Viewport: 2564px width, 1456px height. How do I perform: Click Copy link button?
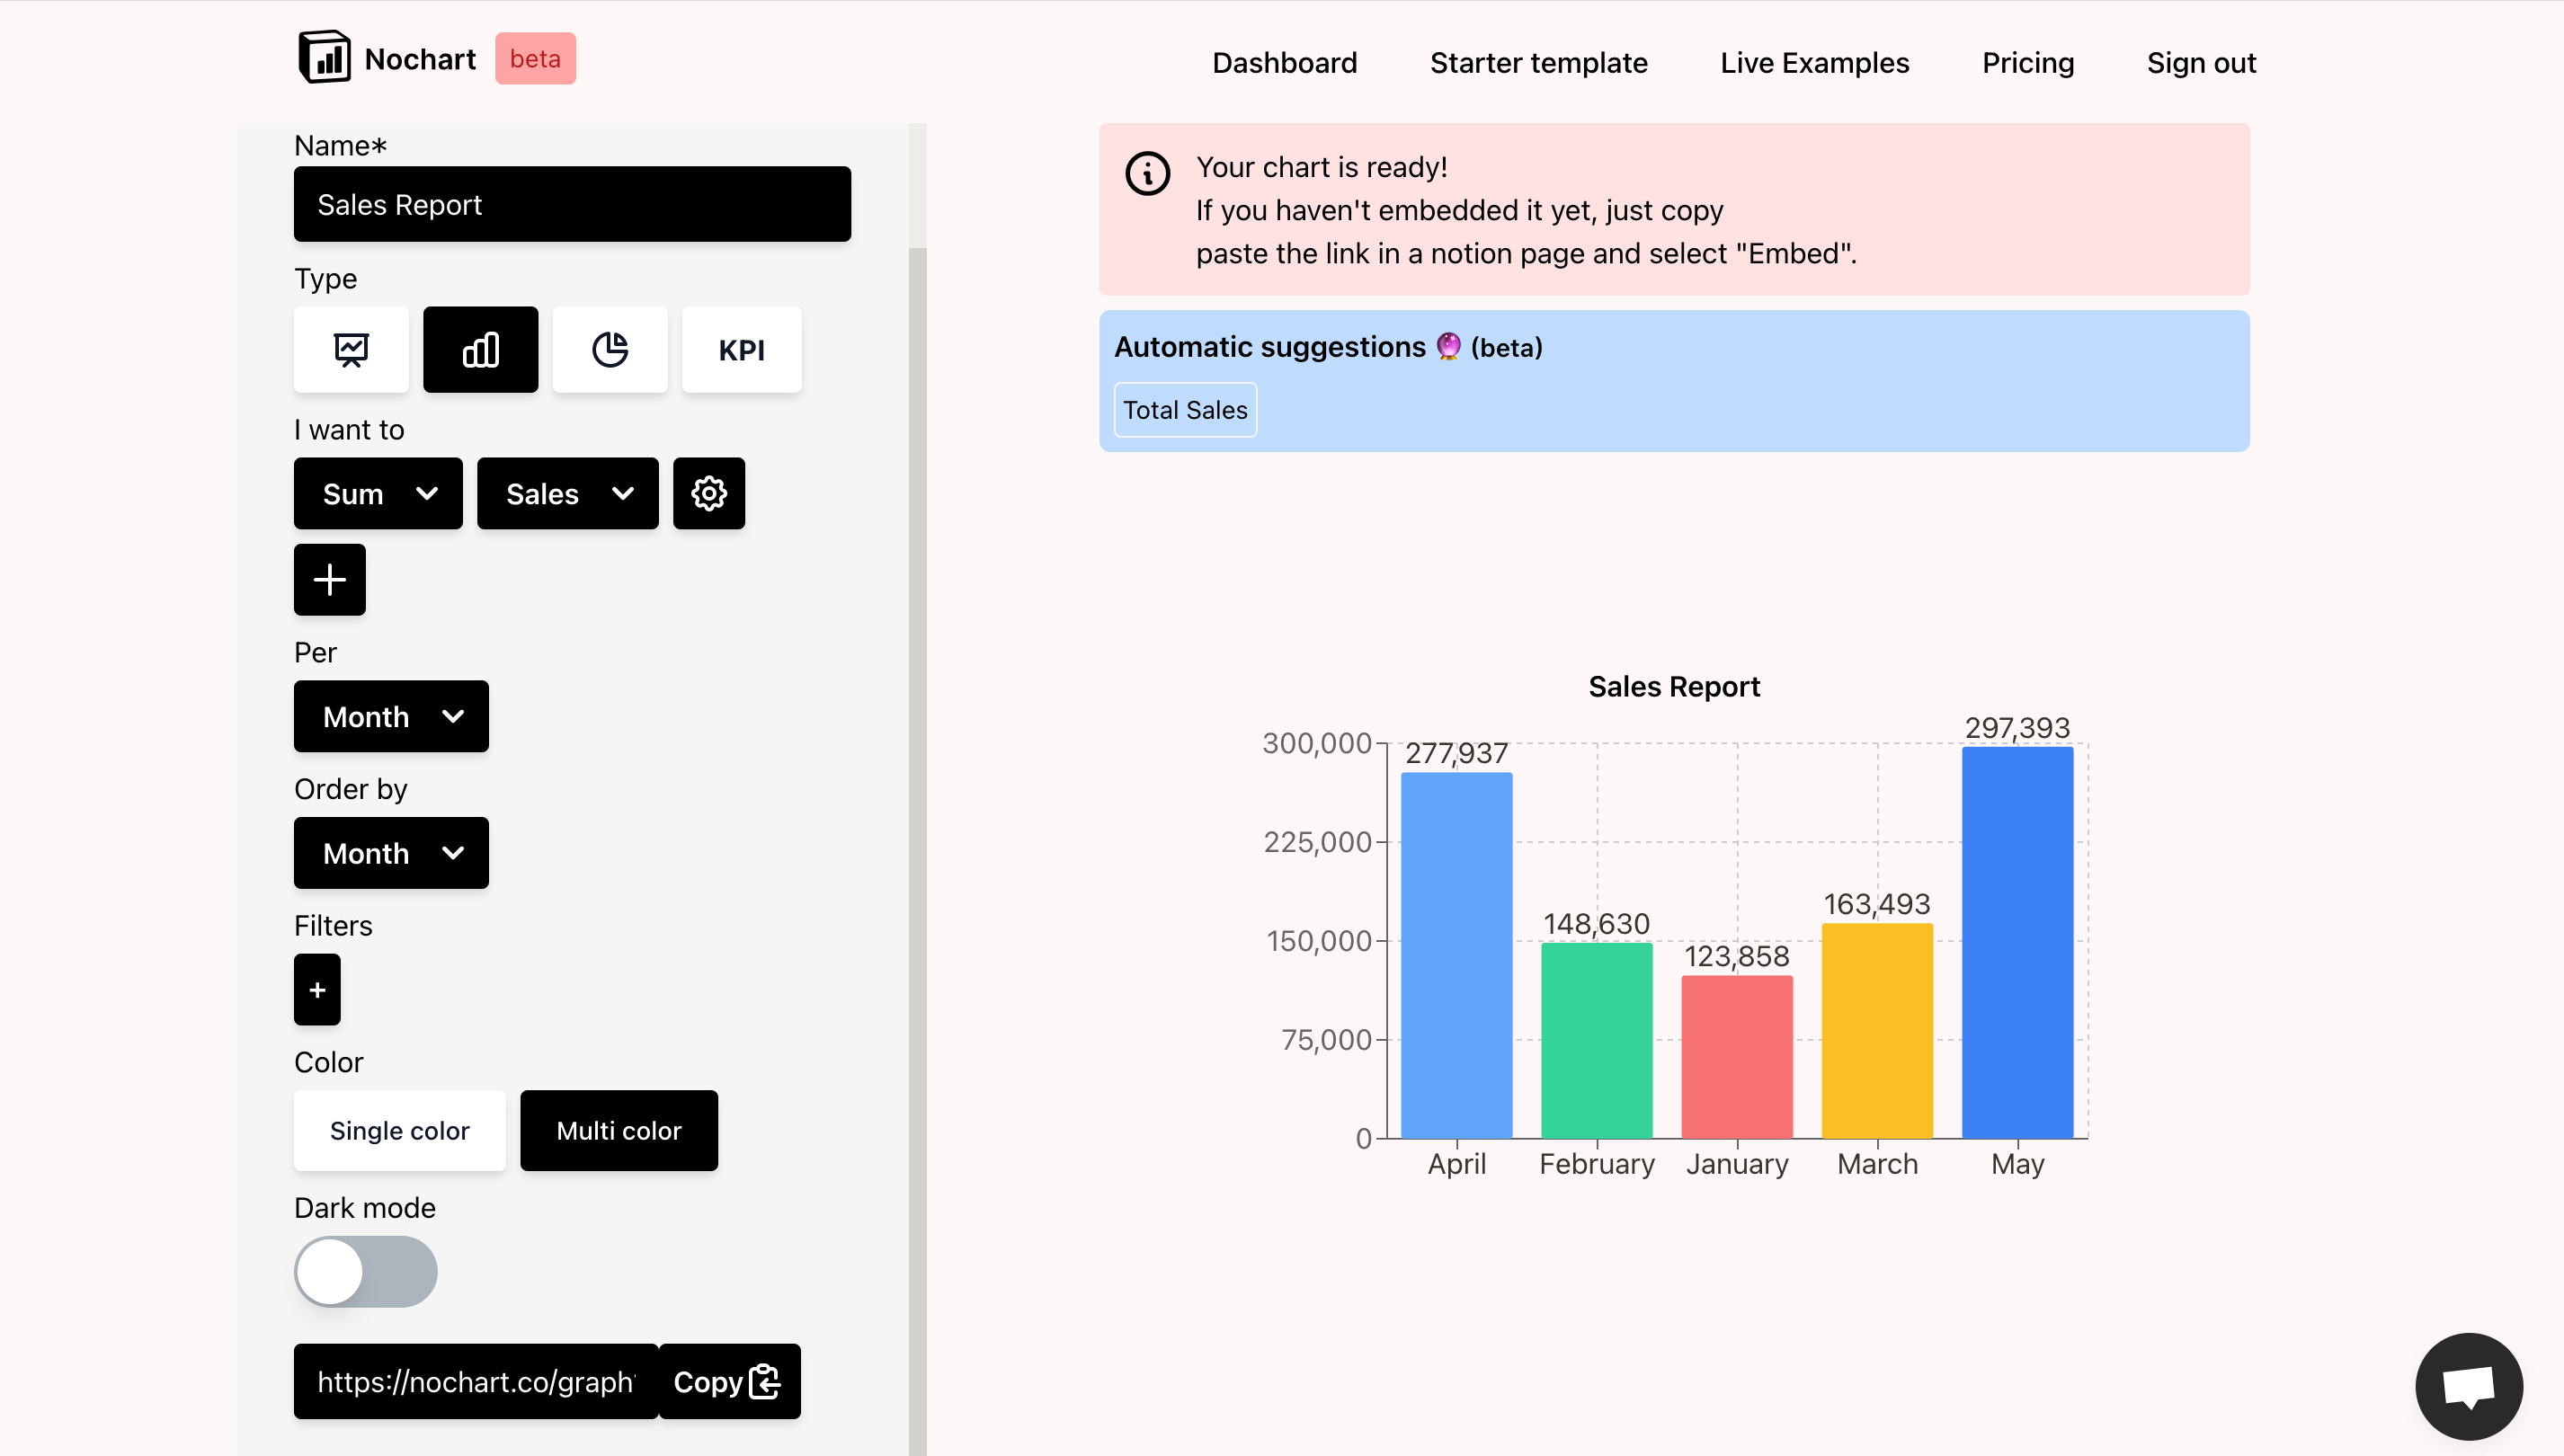pos(729,1382)
